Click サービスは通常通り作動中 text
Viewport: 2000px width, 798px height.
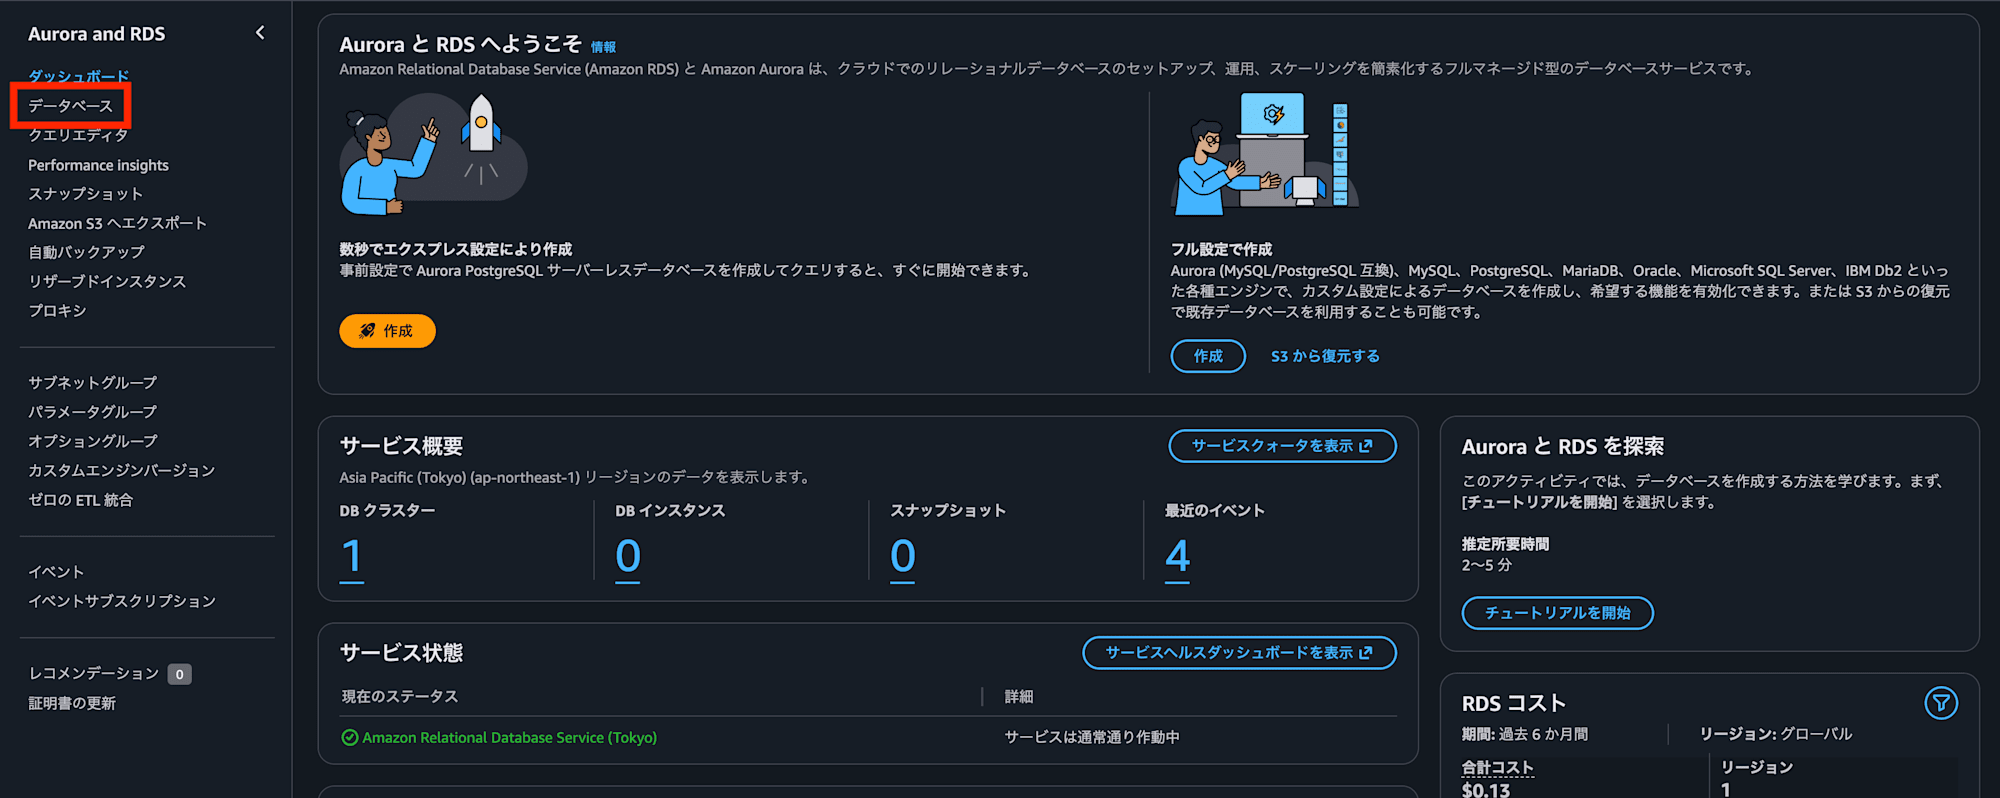(x=1092, y=737)
